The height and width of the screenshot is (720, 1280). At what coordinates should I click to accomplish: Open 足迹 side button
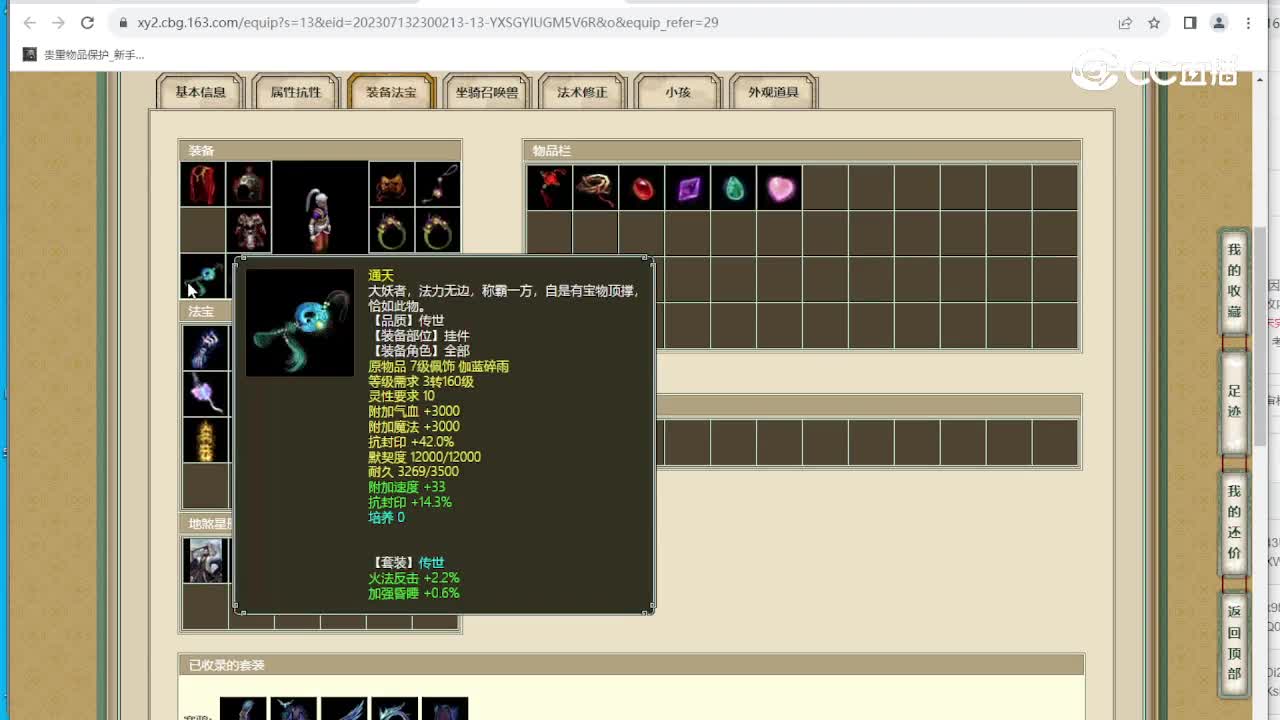(1234, 401)
